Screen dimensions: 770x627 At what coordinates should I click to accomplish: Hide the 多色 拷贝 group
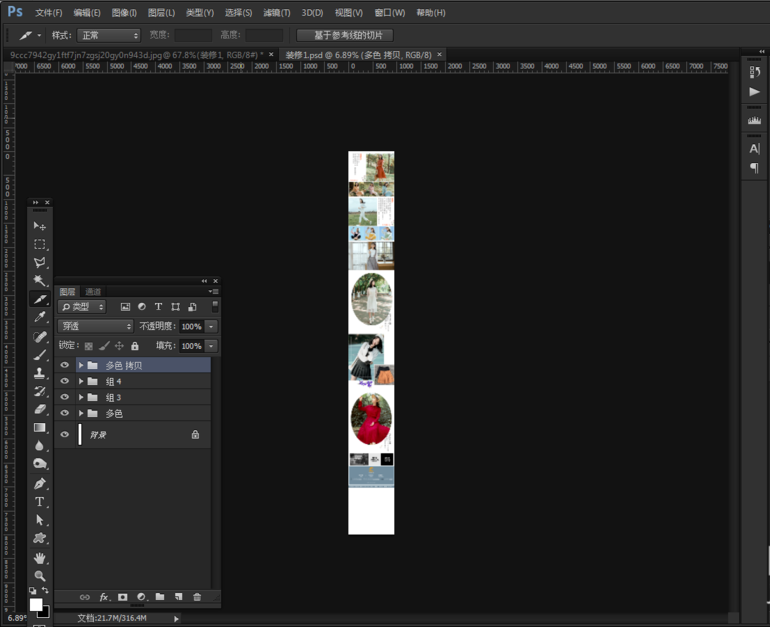click(65, 366)
